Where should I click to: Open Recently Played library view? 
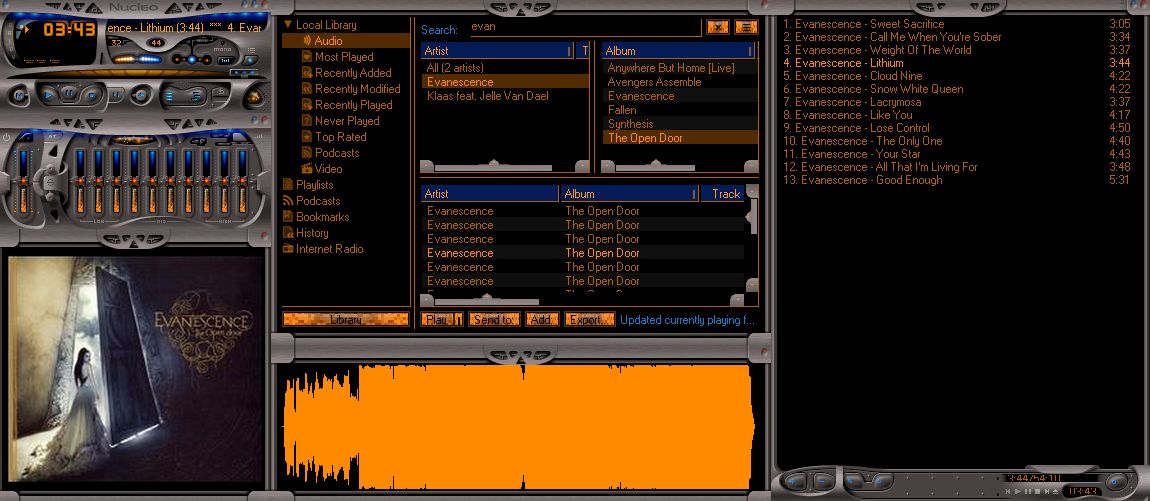tap(354, 105)
